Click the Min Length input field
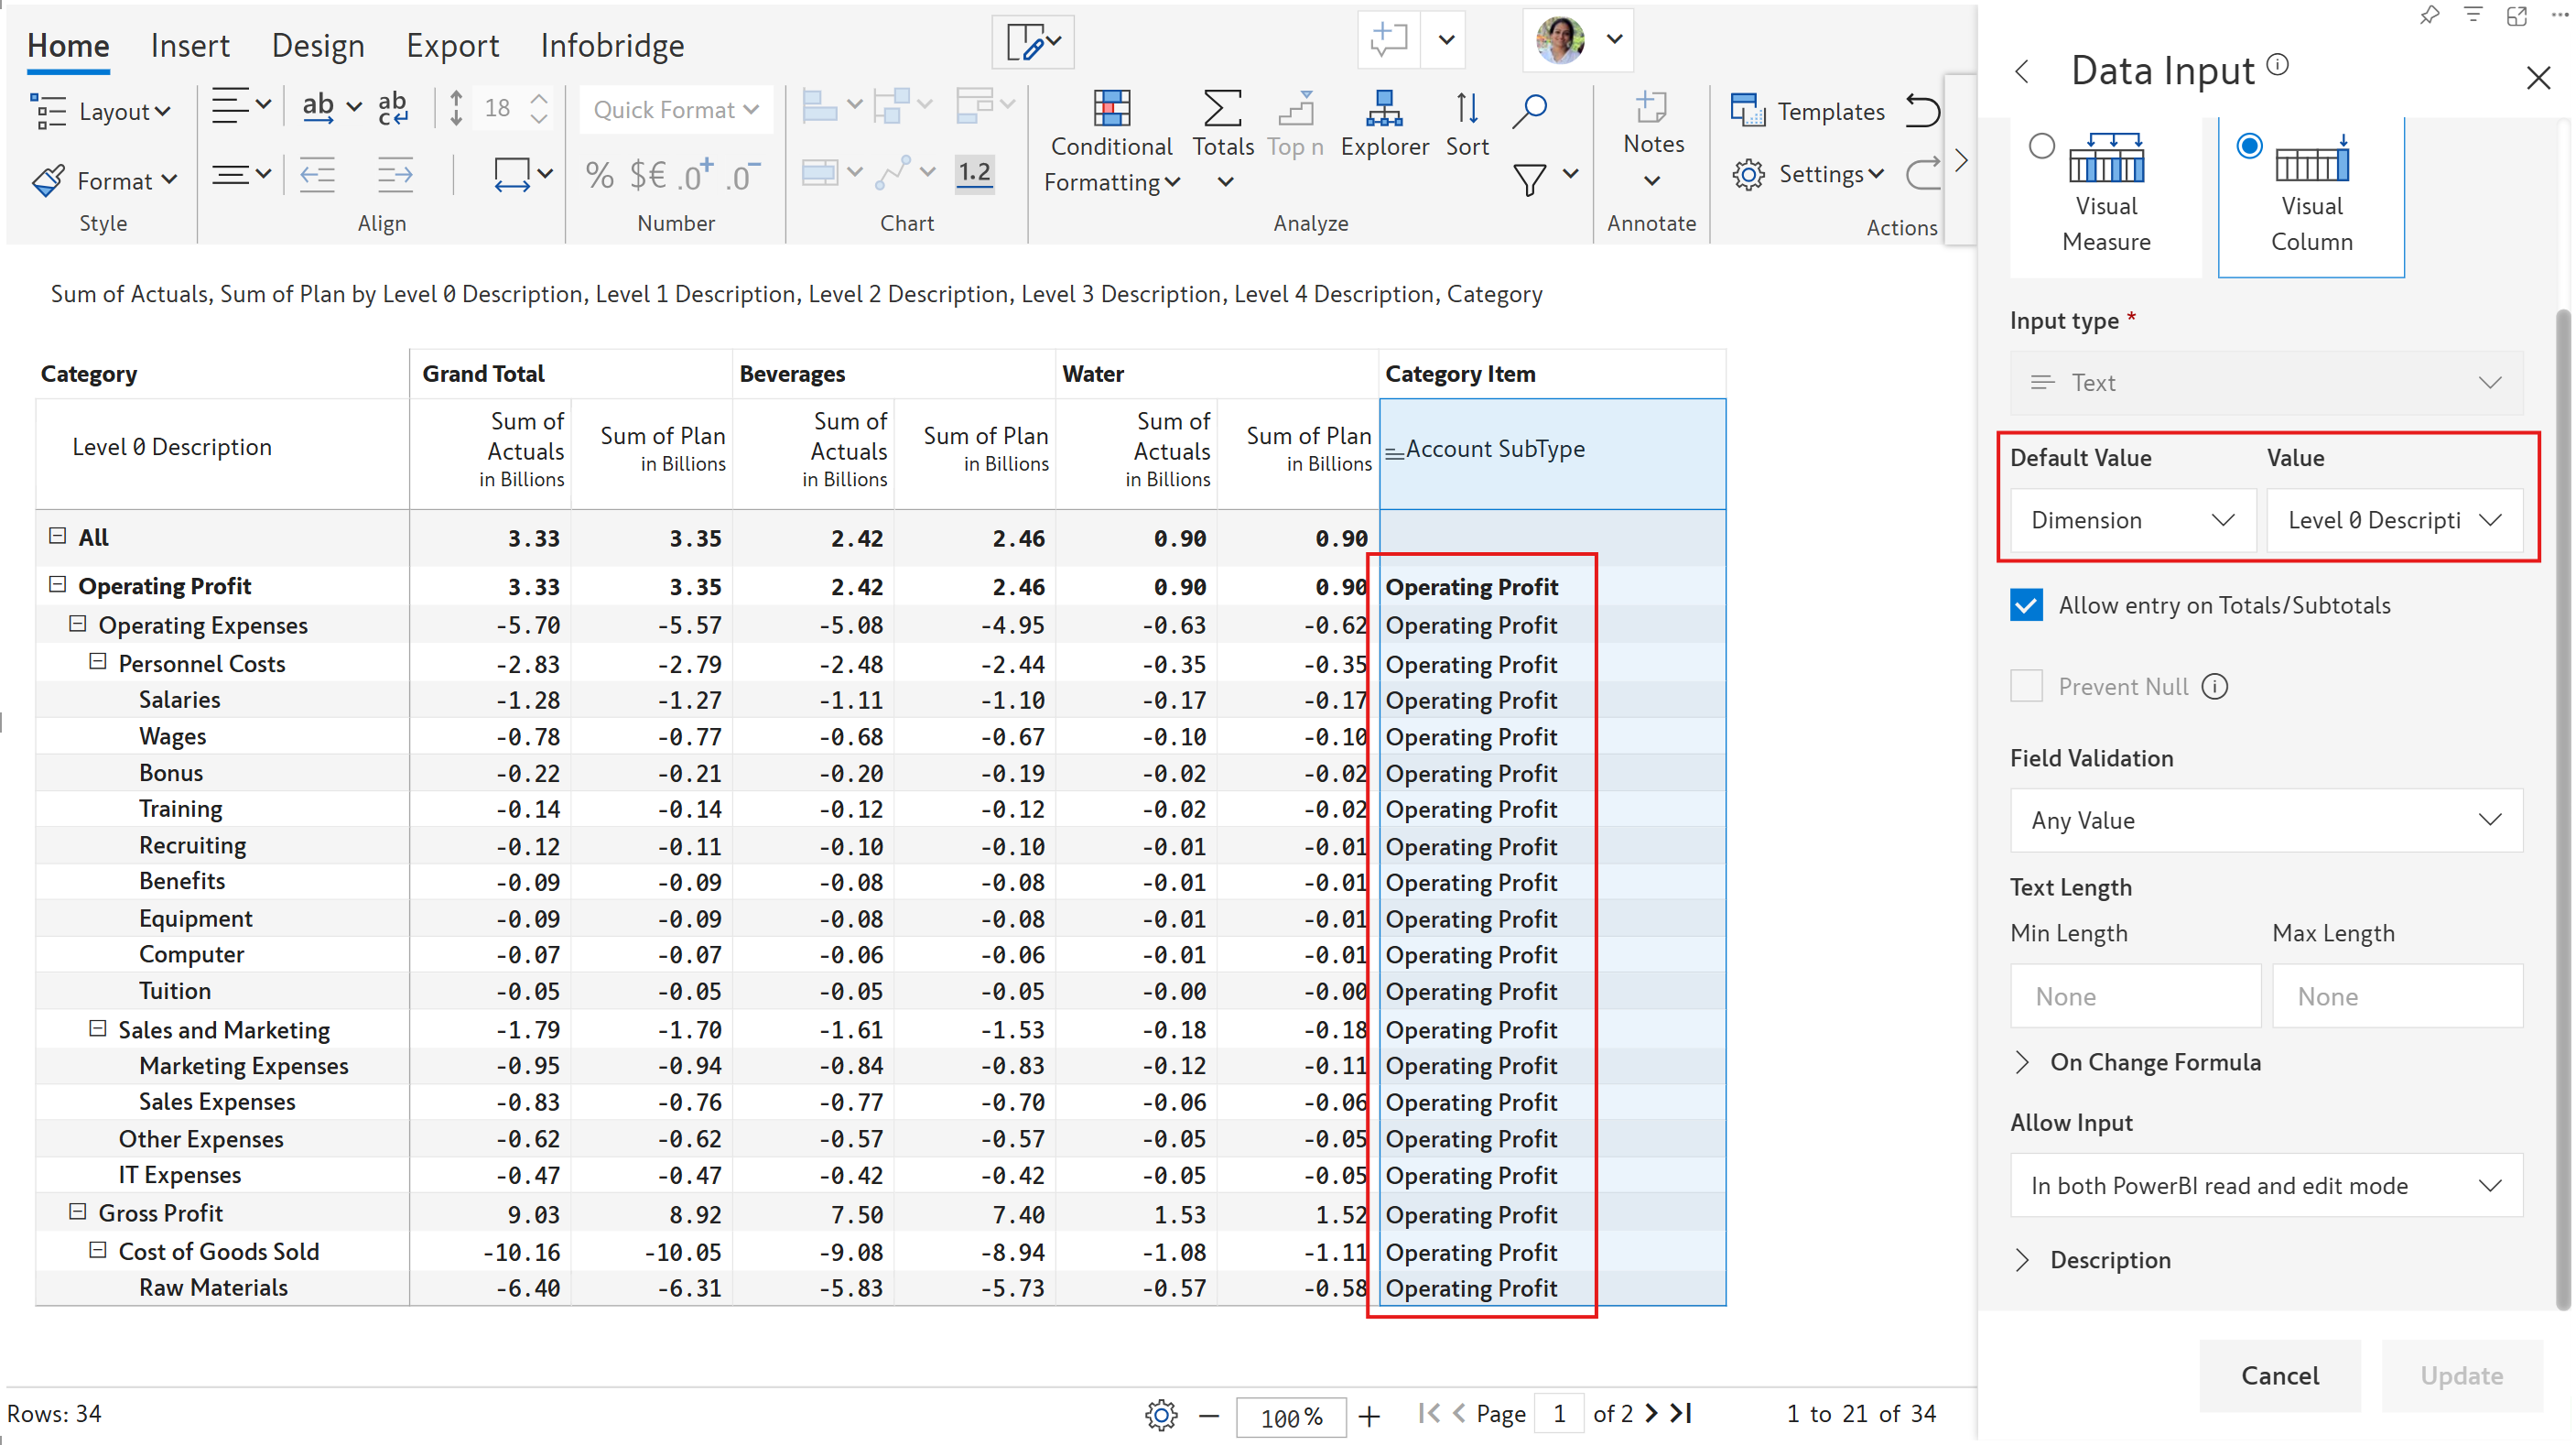The height and width of the screenshot is (1445, 2576). coord(2135,997)
